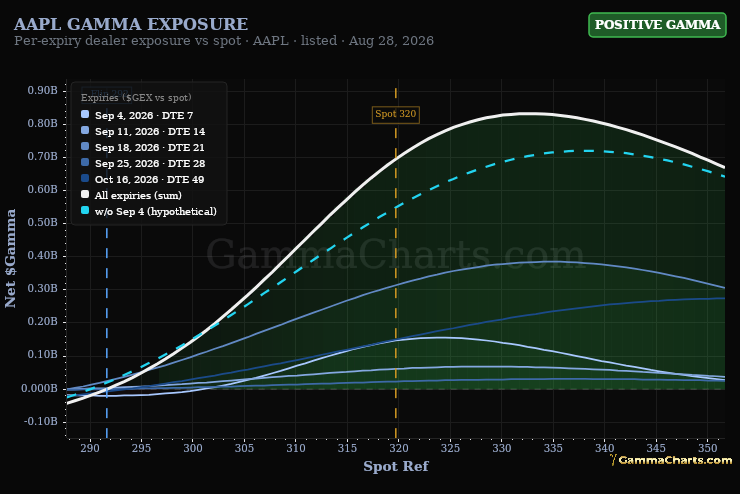Click the cyan w/o Sep 4 legend swatch
Image resolution: width=740 pixels, height=494 pixels.
point(85,210)
